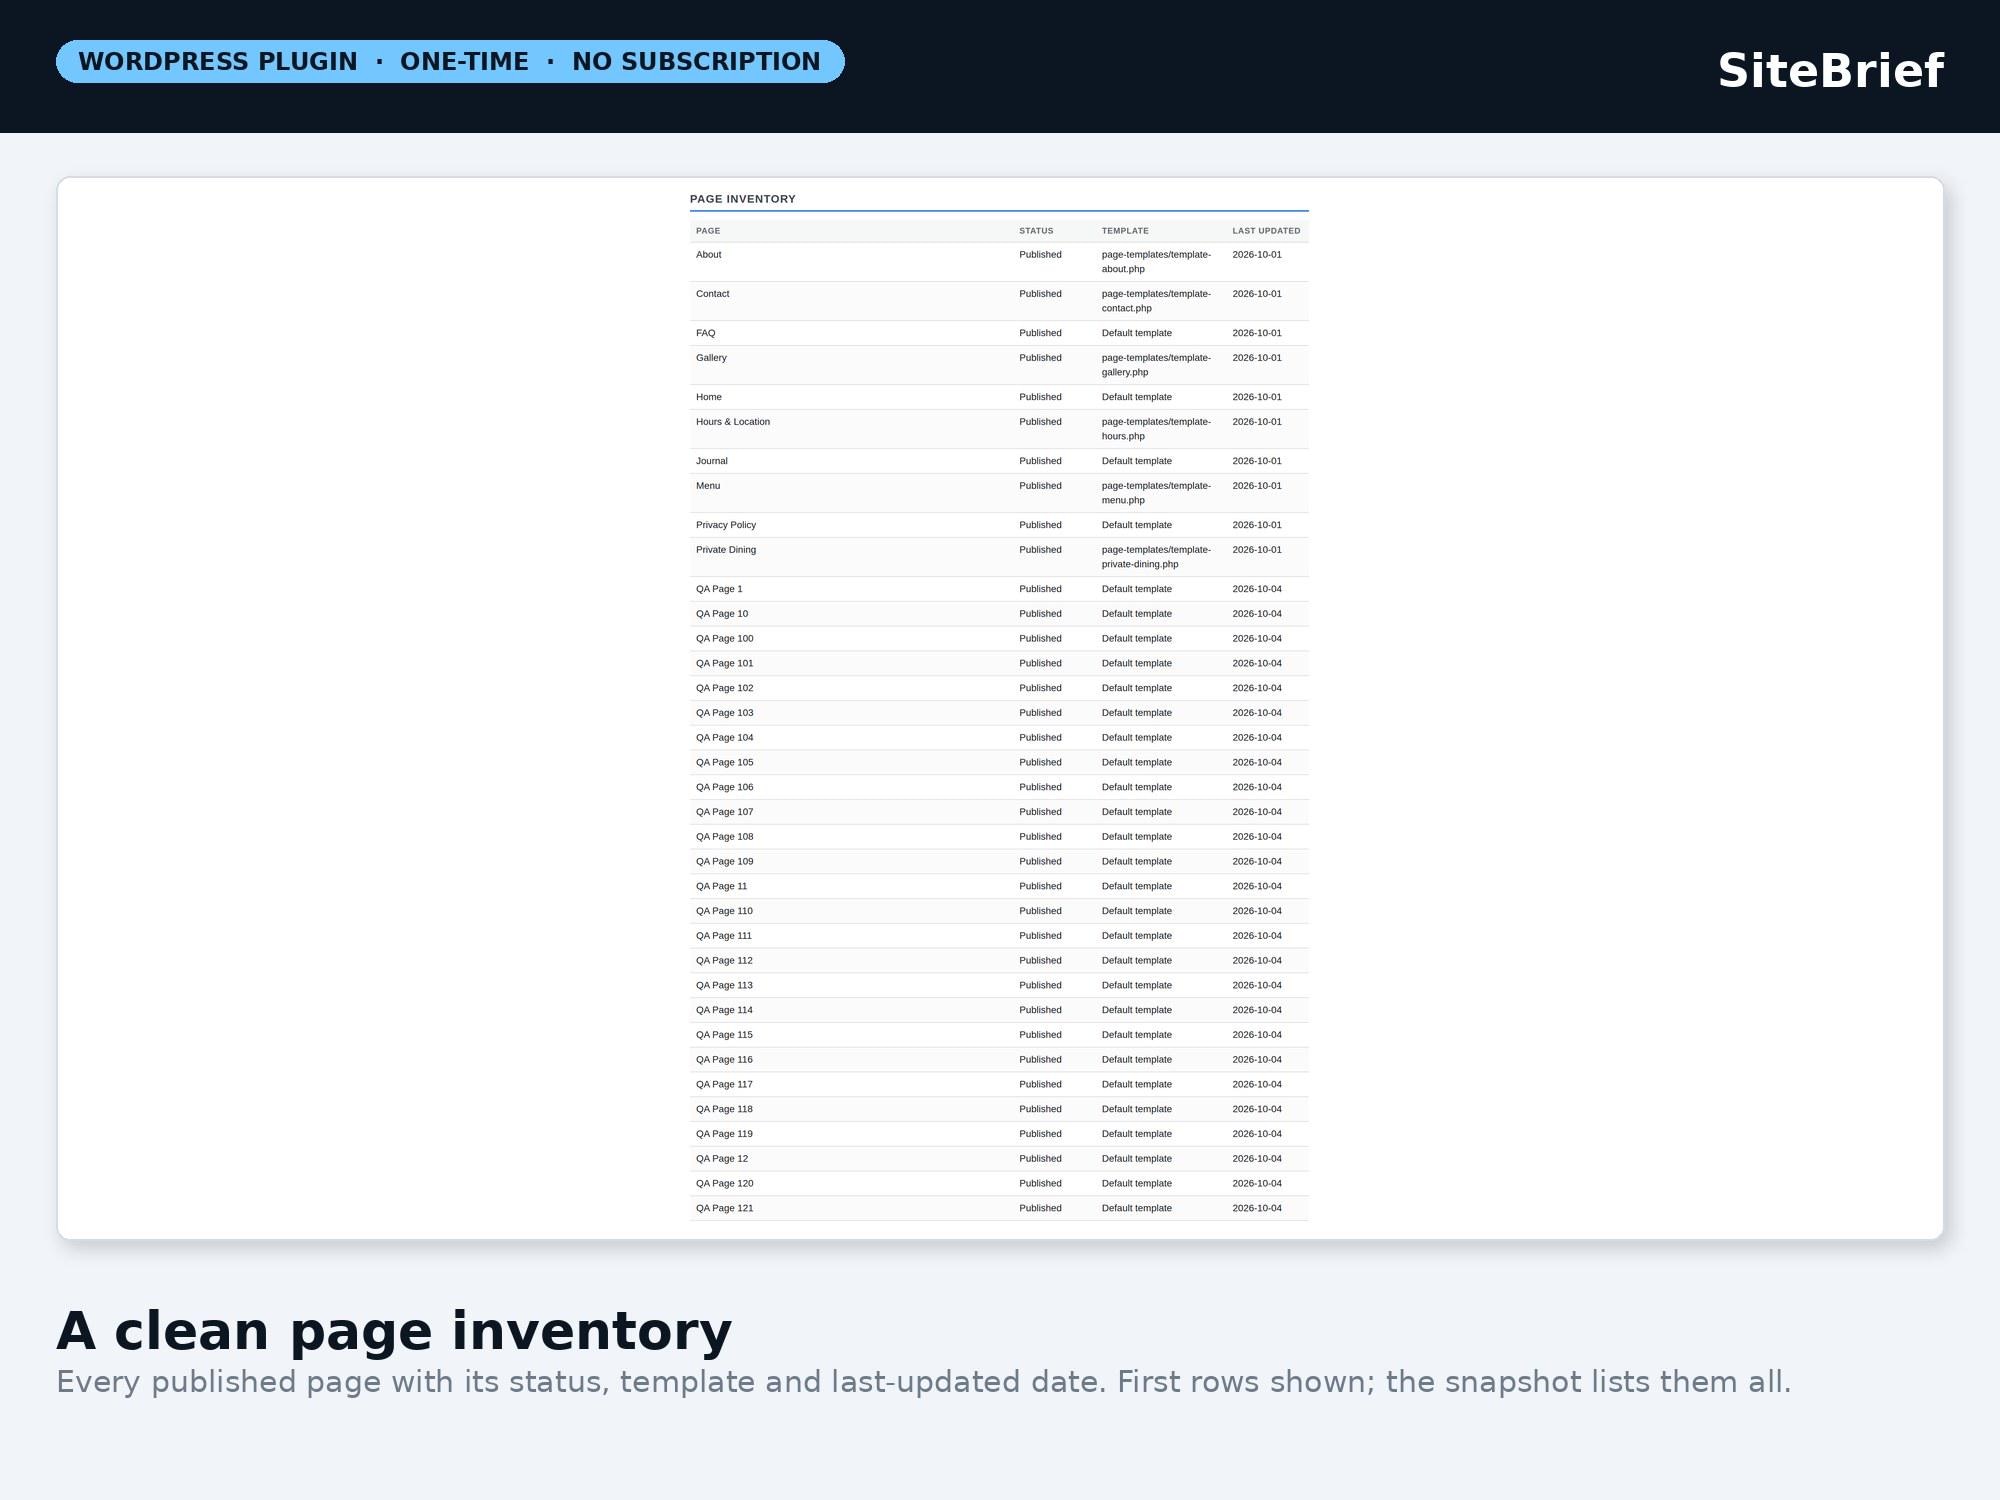The height and width of the screenshot is (1500, 2000).
Task: Select the Journal page name
Action: [712, 461]
